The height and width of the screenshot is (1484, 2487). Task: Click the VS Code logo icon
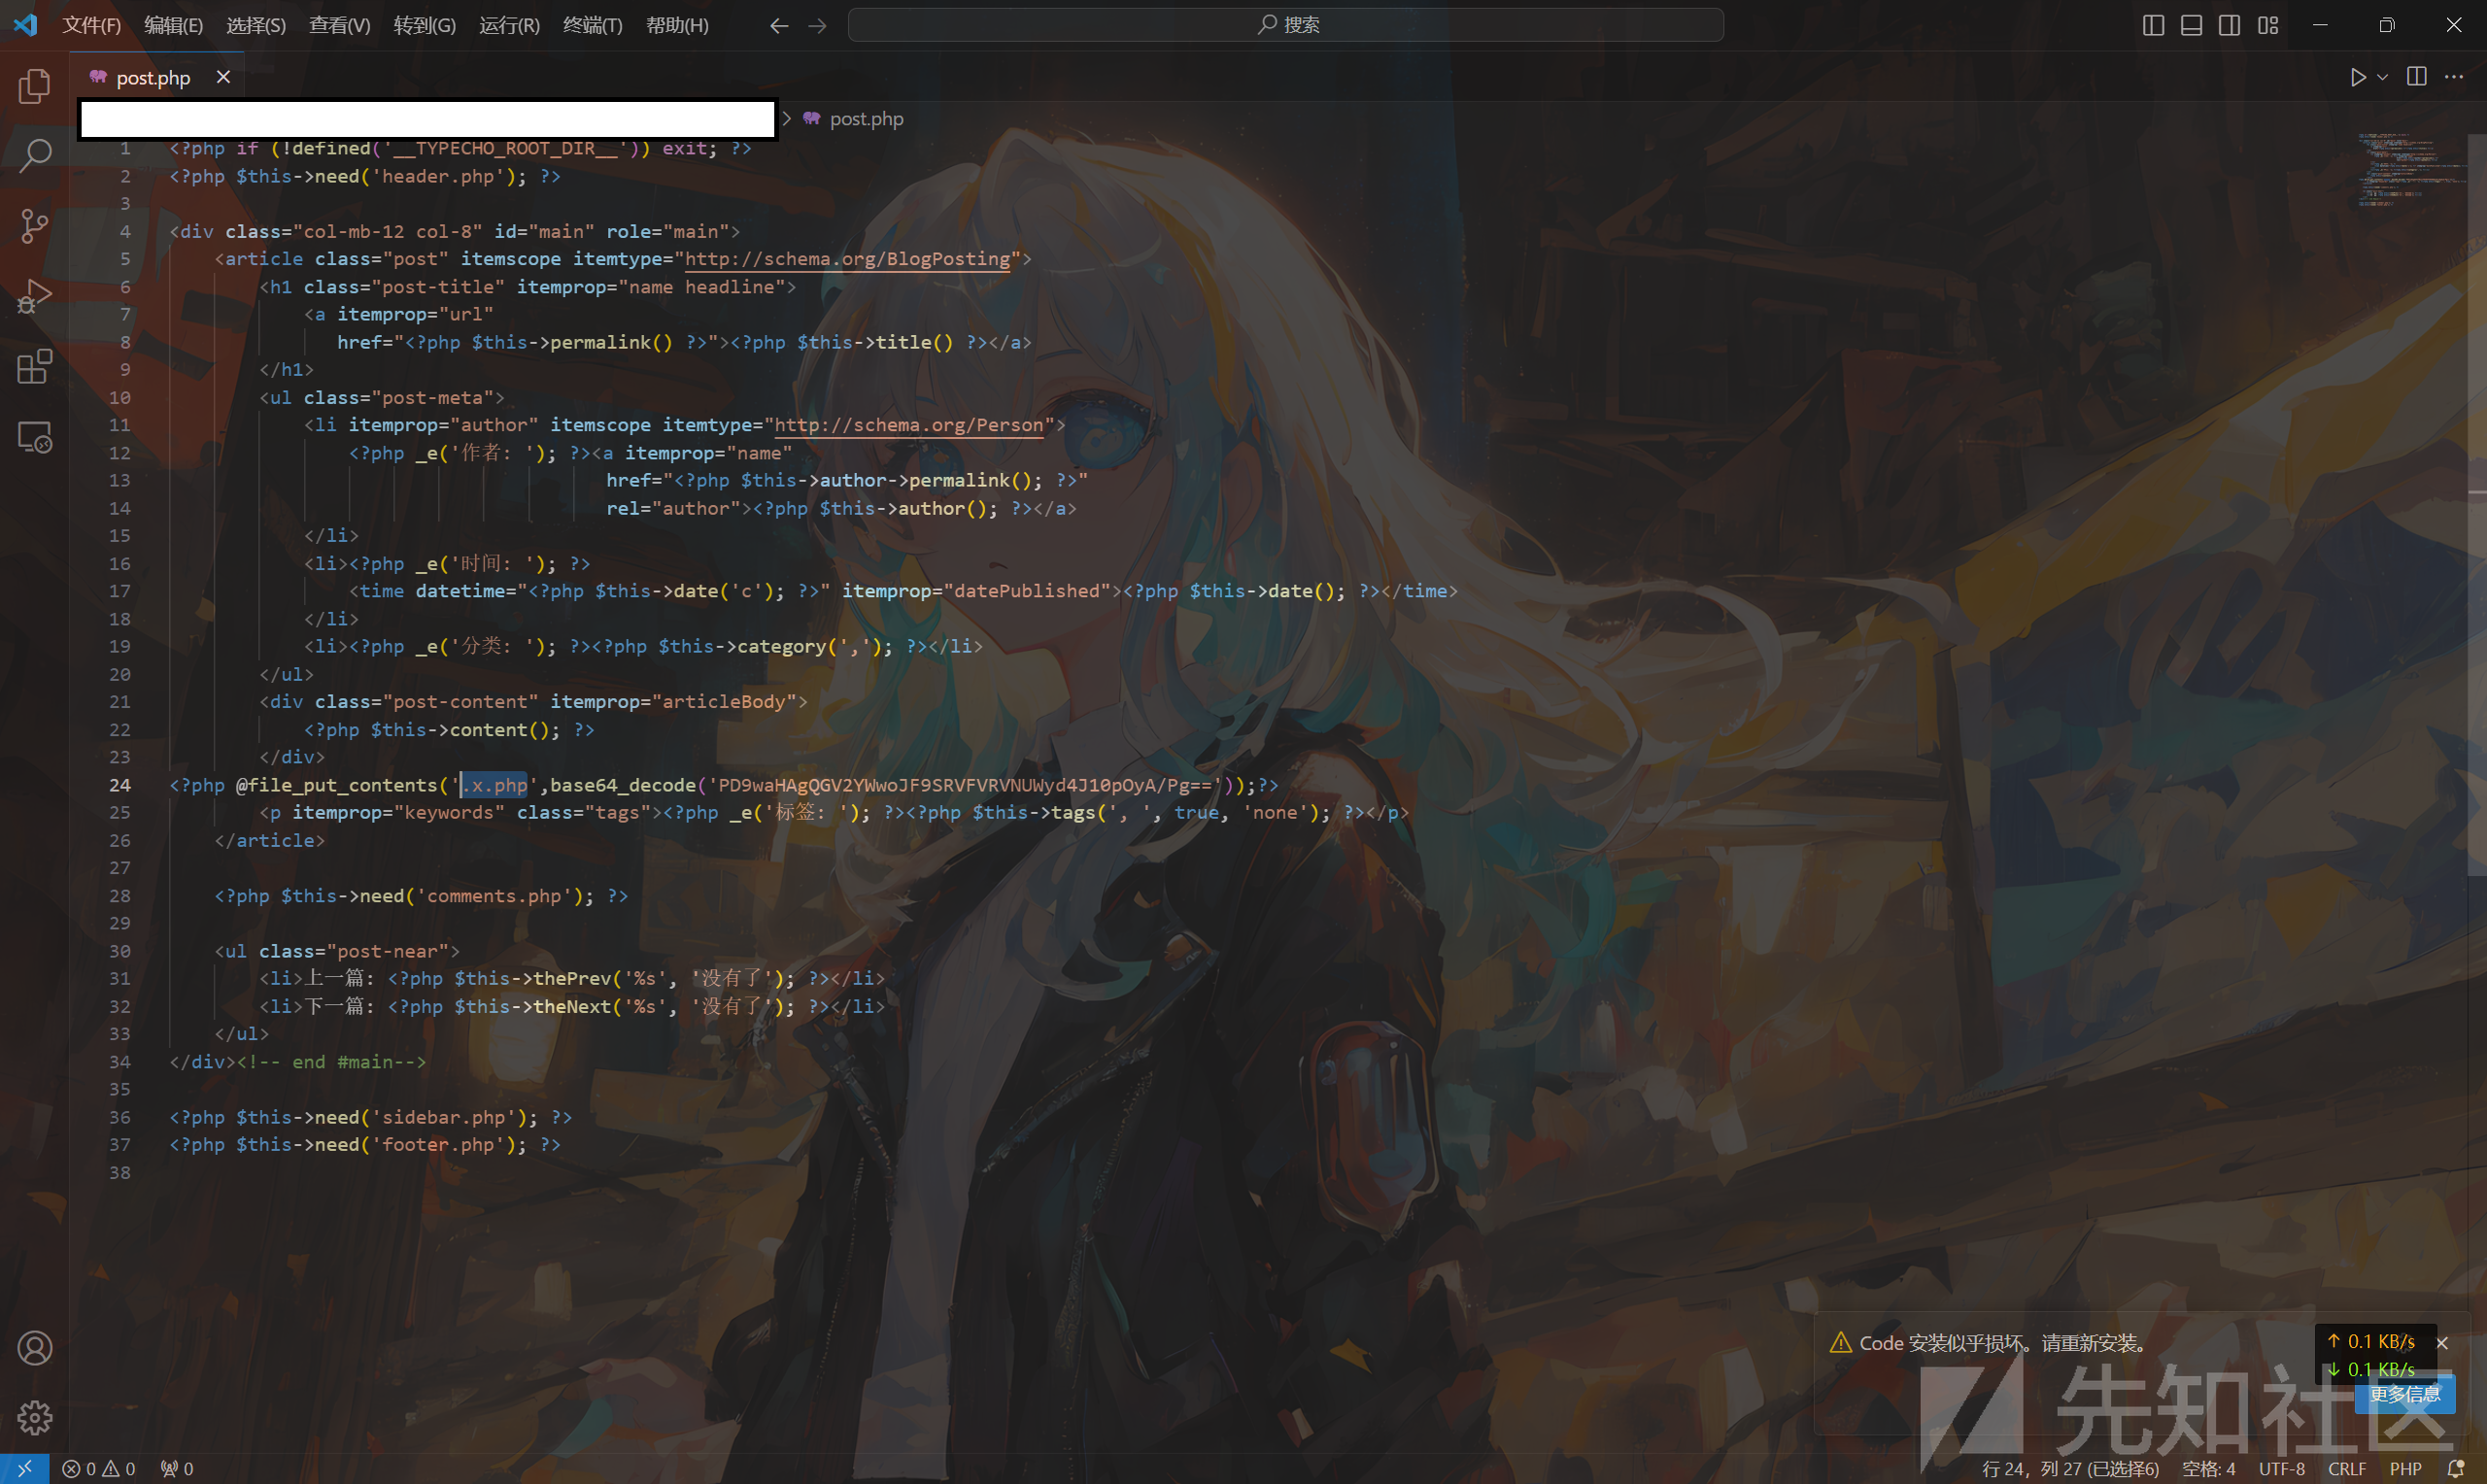(x=26, y=25)
